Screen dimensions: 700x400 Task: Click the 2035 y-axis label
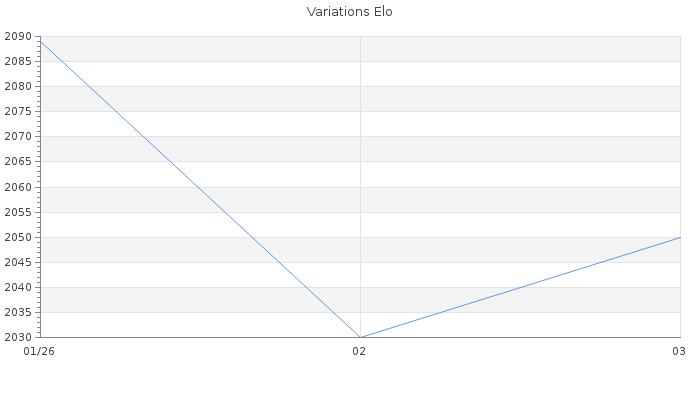tap(18, 312)
